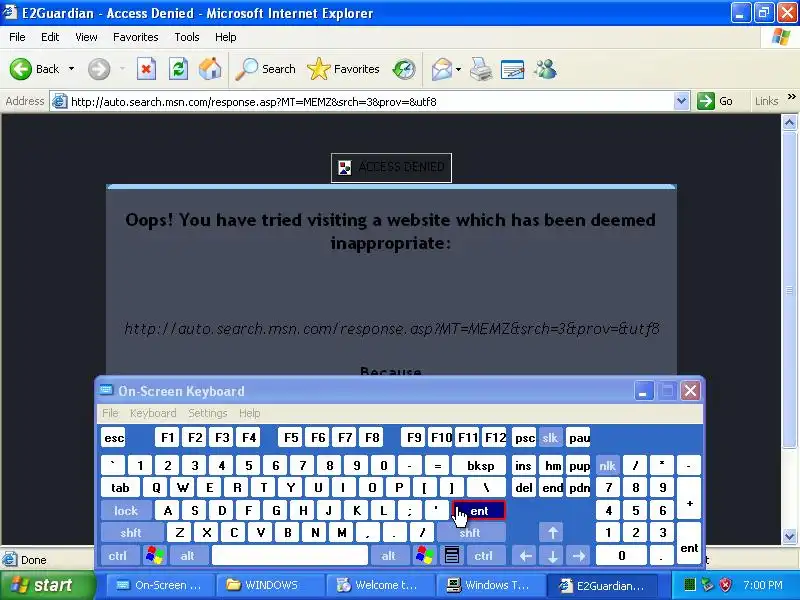Open the Internet Explorer Help menu
The image size is (800, 600).
pos(226,37)
